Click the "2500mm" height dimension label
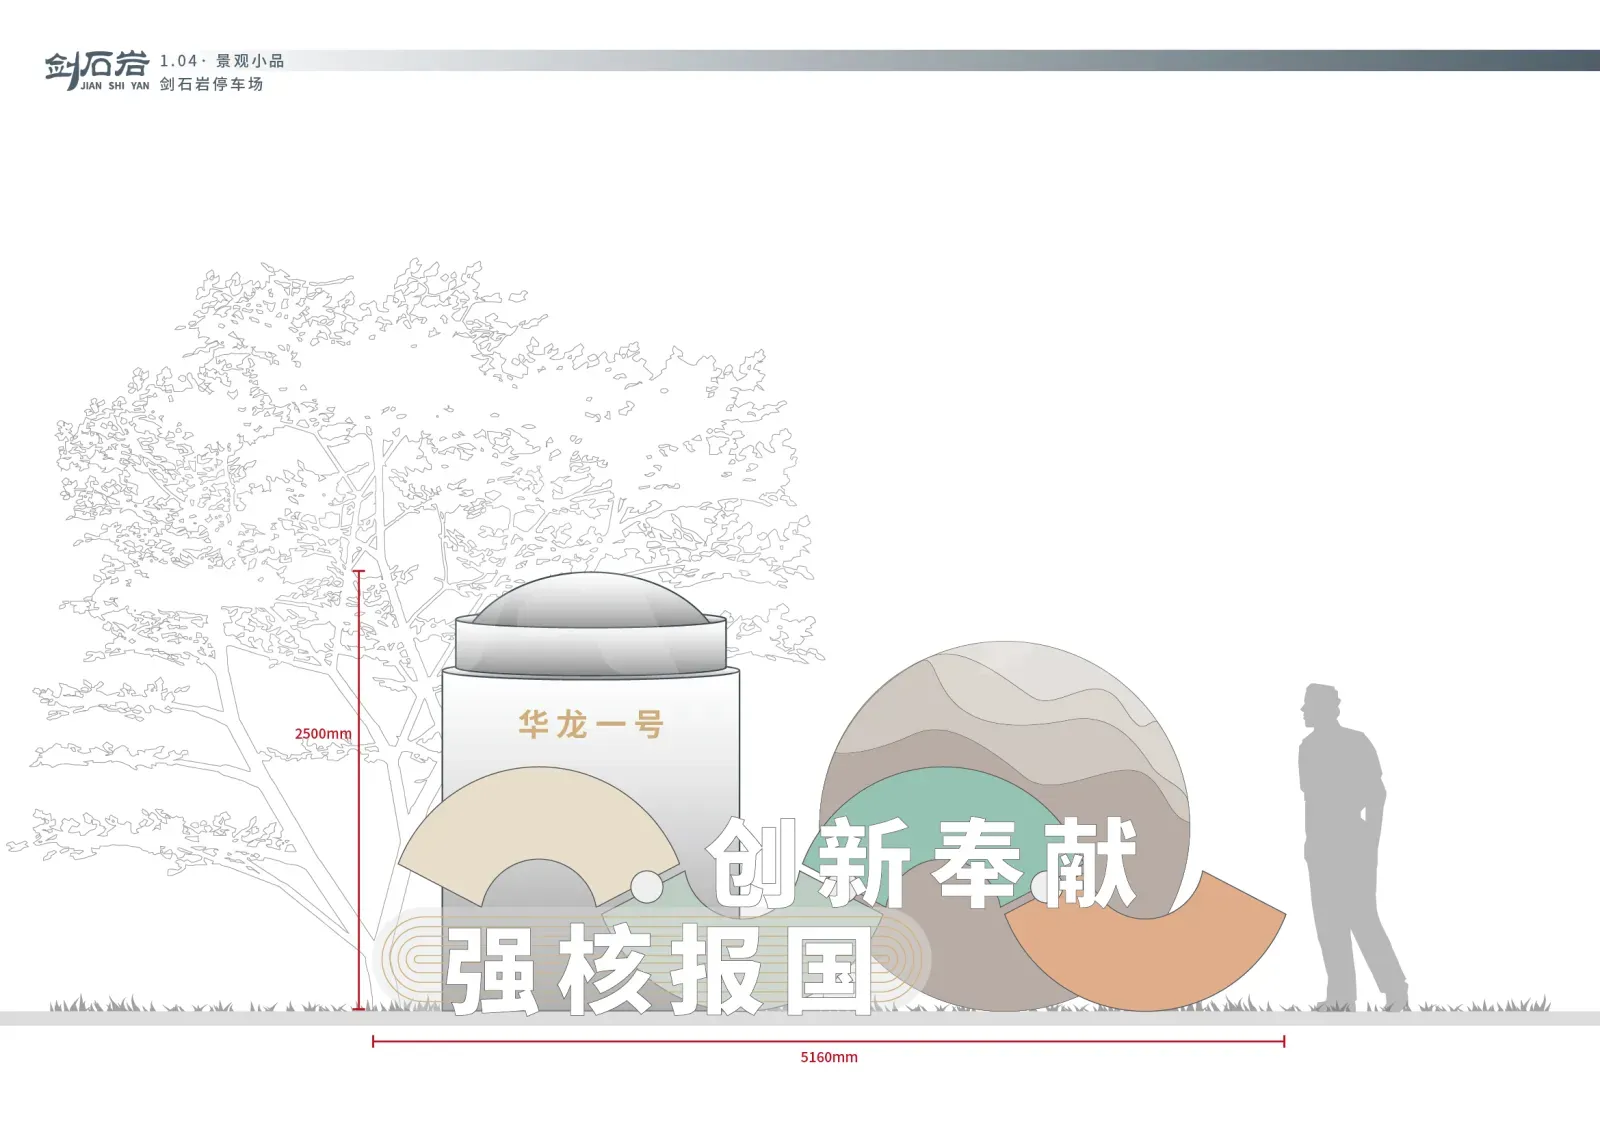Image resolution: width=1600 pixels, height=1132 pixels. (323, 733)
